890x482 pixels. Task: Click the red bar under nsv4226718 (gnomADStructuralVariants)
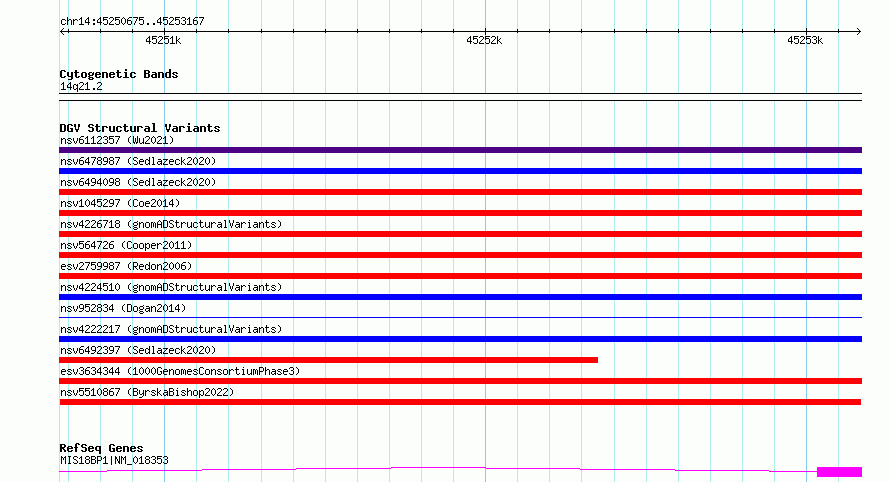tap(460, 234)
